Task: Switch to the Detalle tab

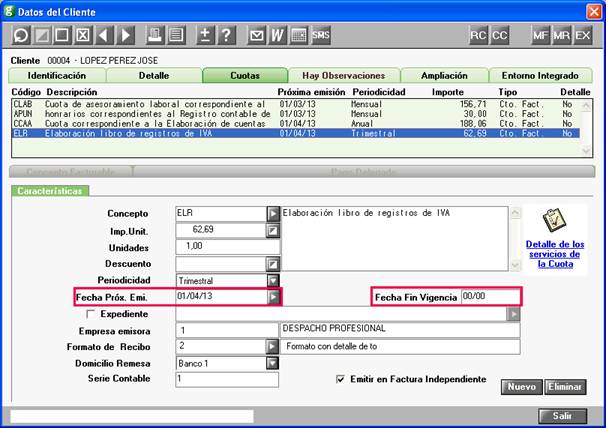Action: click(x=154, y=75)
